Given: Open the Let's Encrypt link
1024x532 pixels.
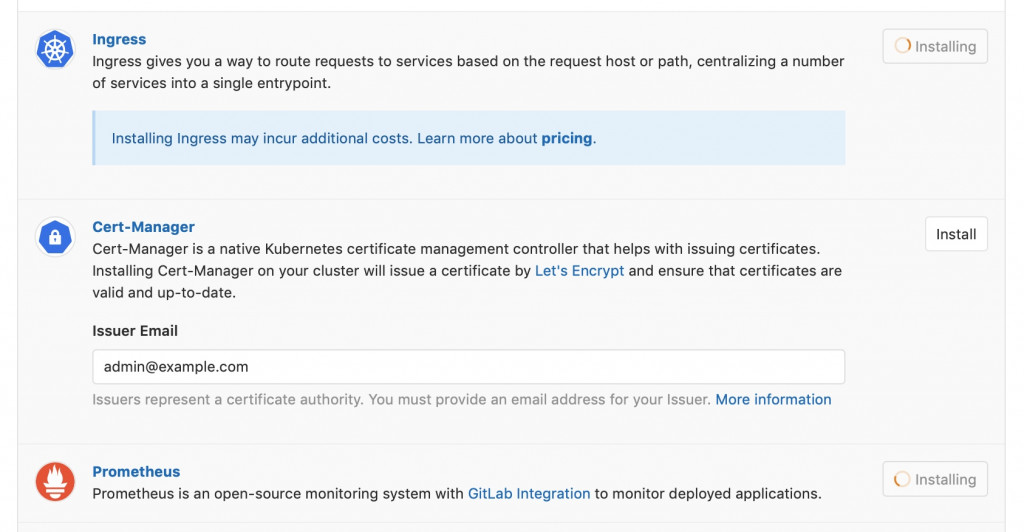Looking at the screenshot, I should pyautogui.click(x=579, y=271).
